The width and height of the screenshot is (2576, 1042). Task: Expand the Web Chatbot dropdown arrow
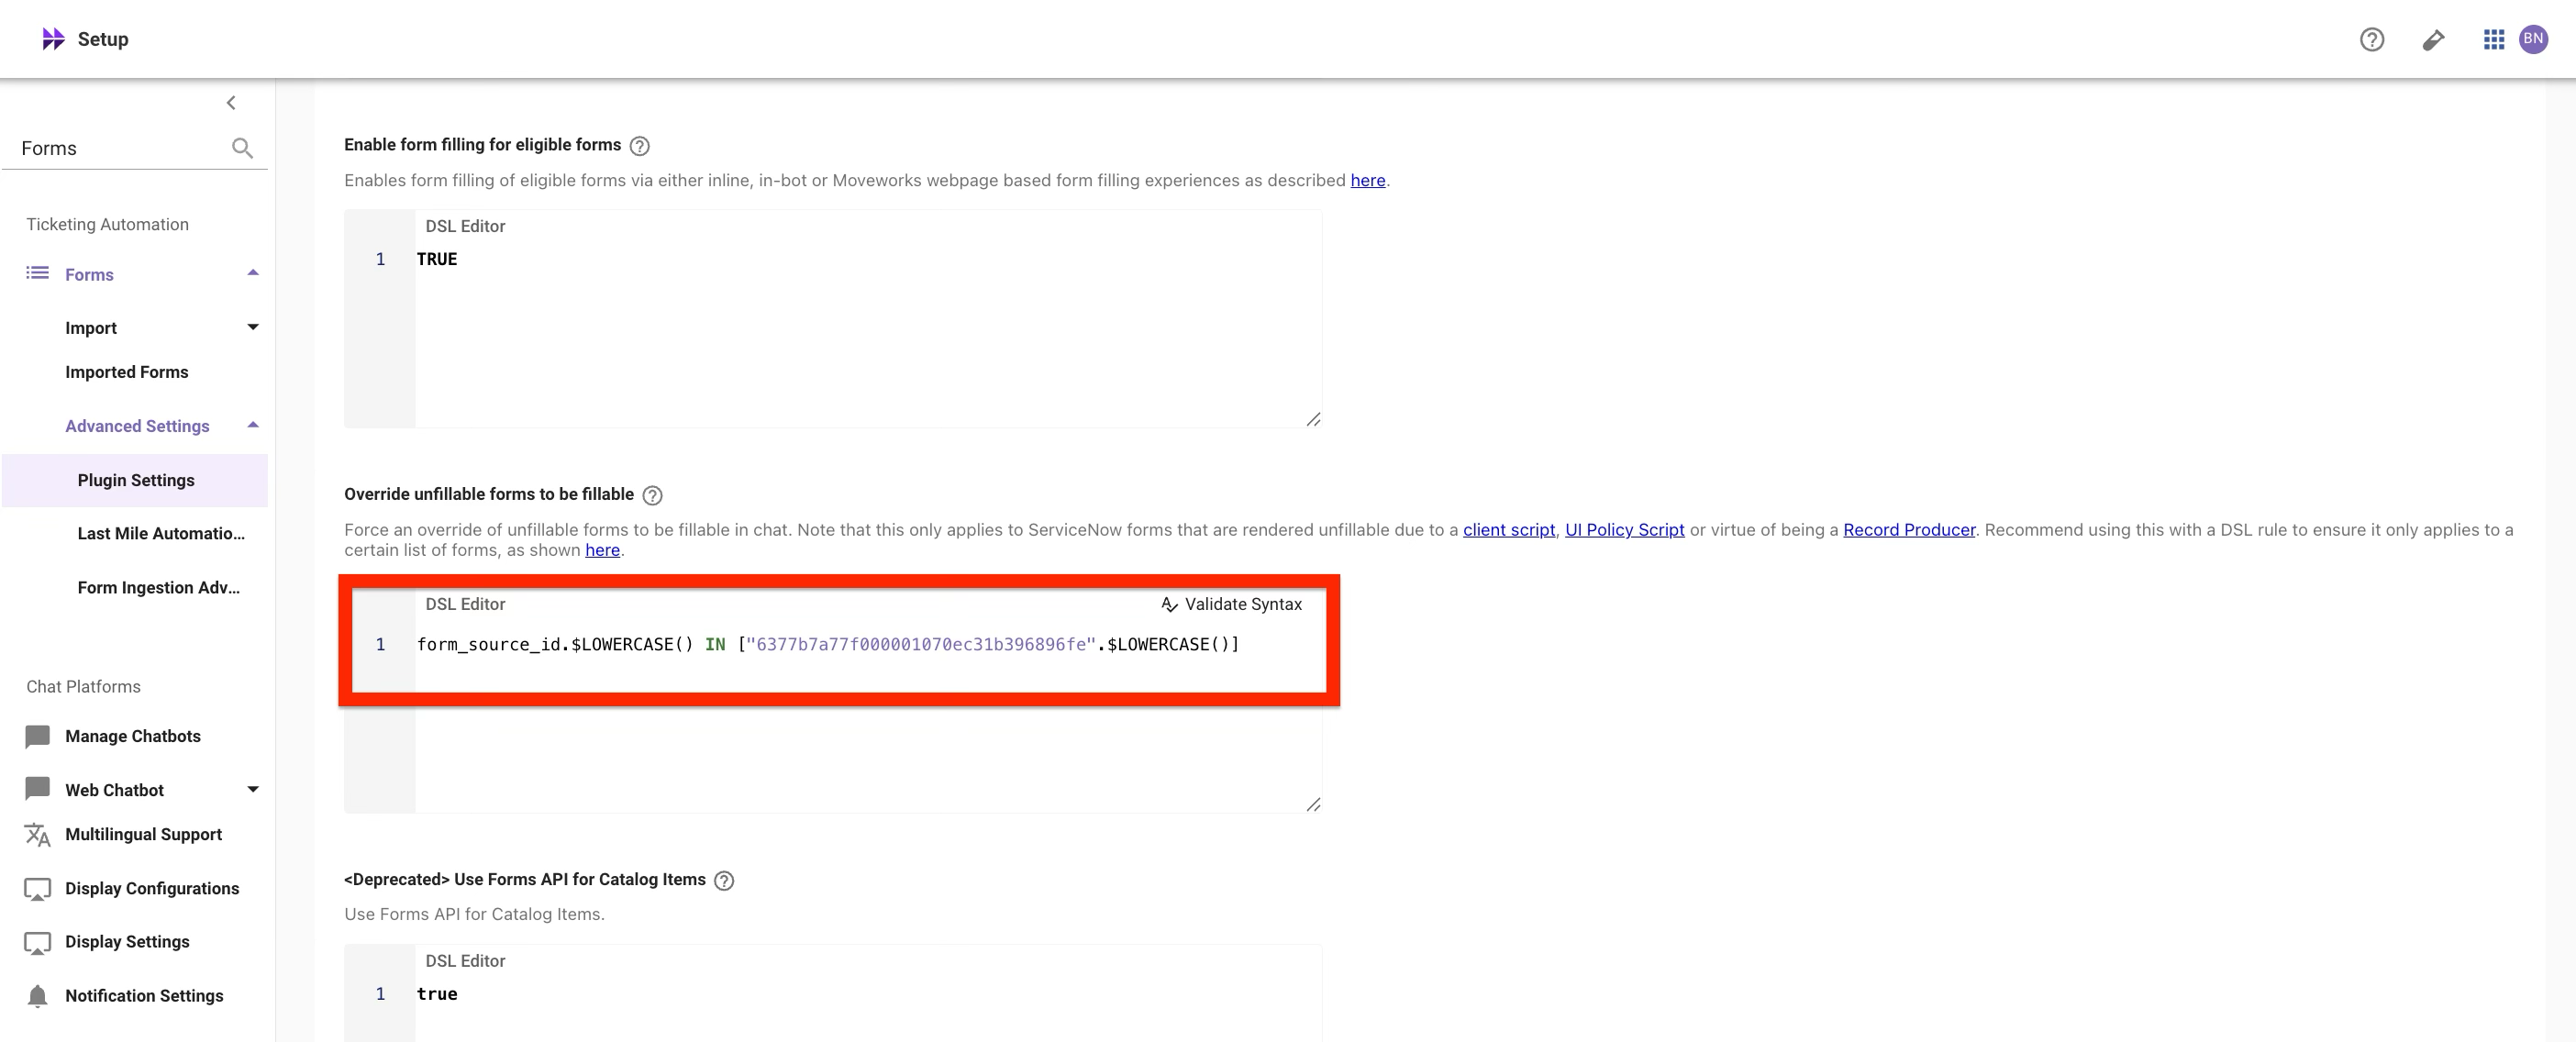(x=253, y=789)
